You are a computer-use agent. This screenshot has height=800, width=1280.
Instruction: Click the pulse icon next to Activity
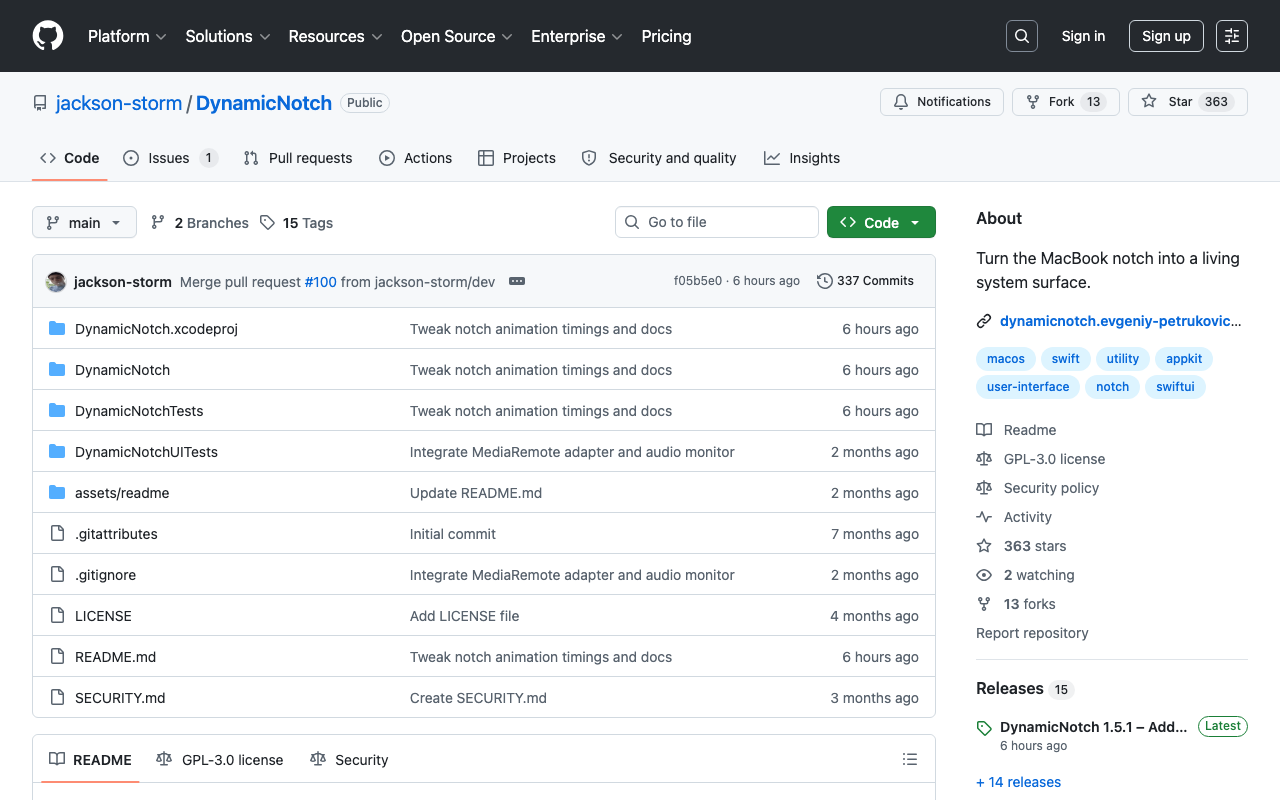click(x=984, y=517)
